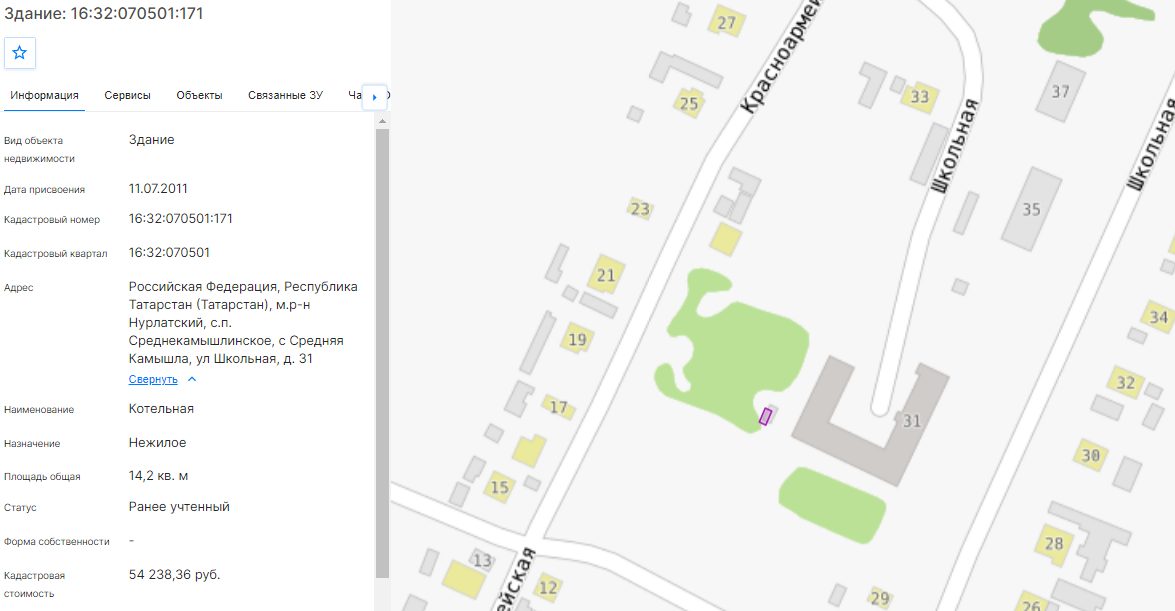Click the address text starting Российская Федерация
The height and width of the screenshot is (611, 1175).
(x=244, y=322)
